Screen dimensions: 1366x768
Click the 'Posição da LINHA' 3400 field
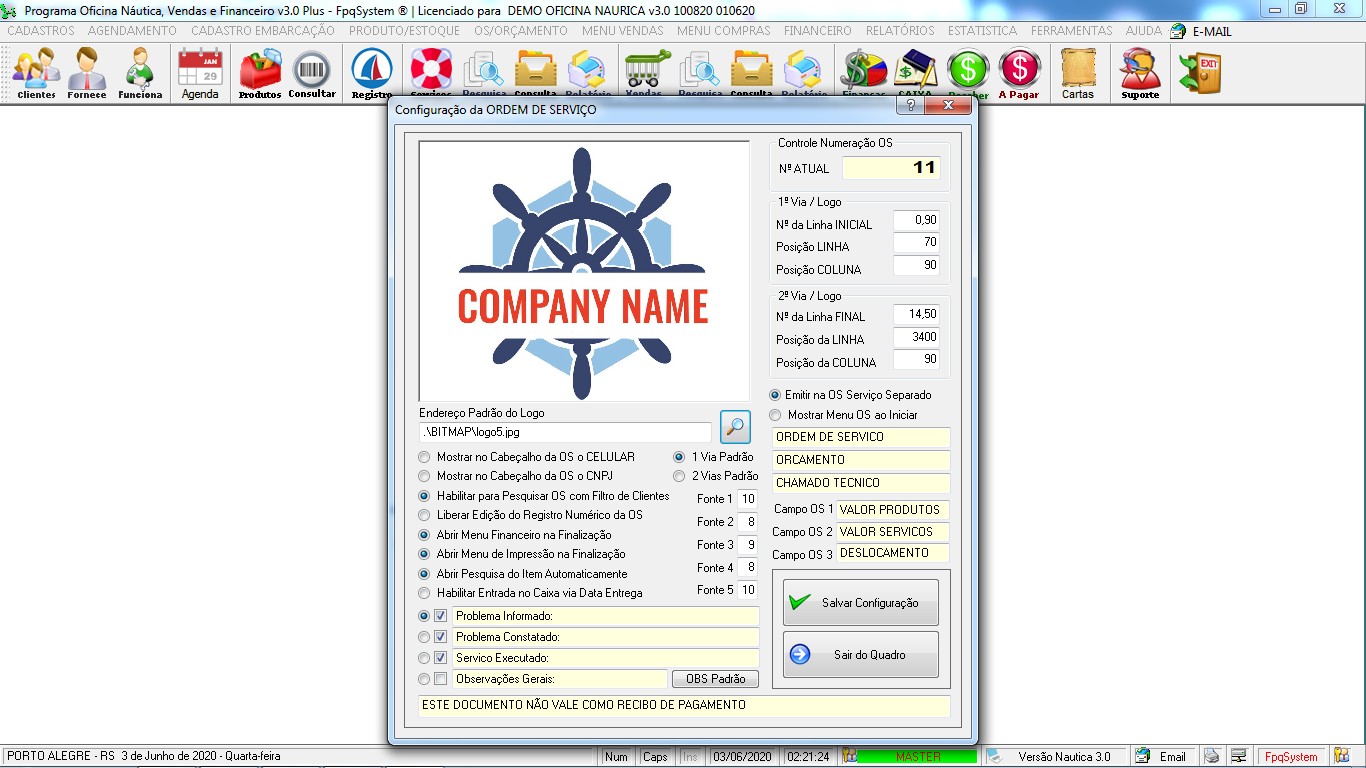[x=917, y=338]
